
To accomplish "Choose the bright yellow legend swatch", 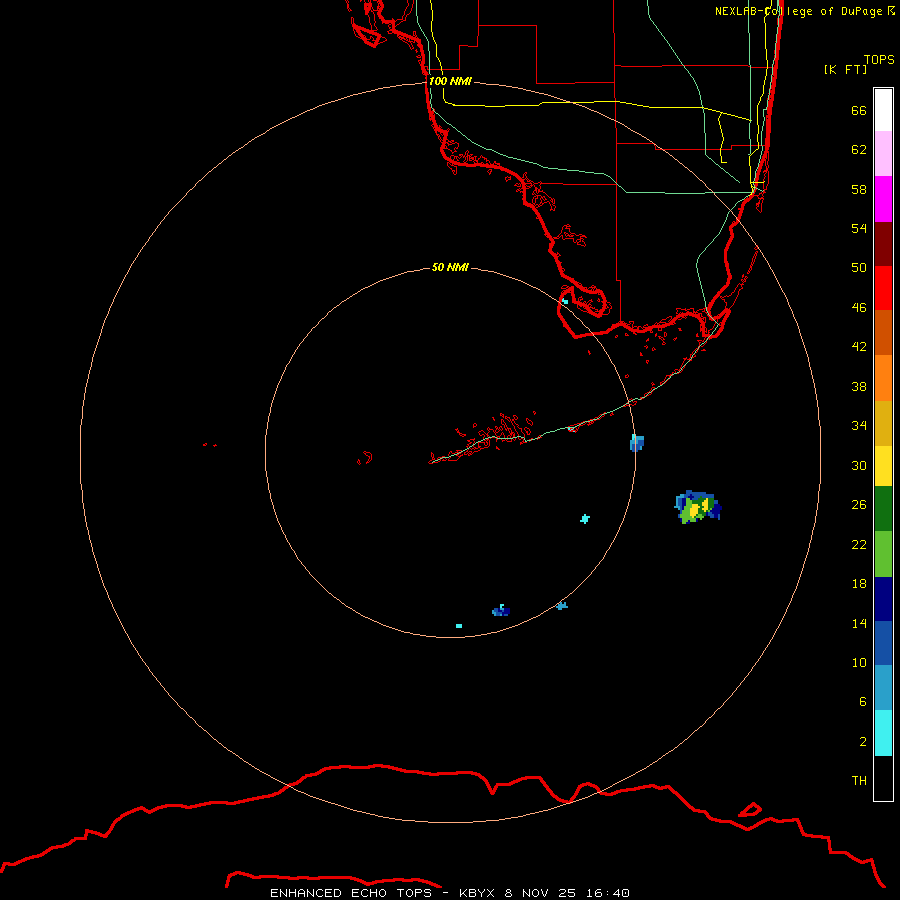I will (x=883, y=466).
